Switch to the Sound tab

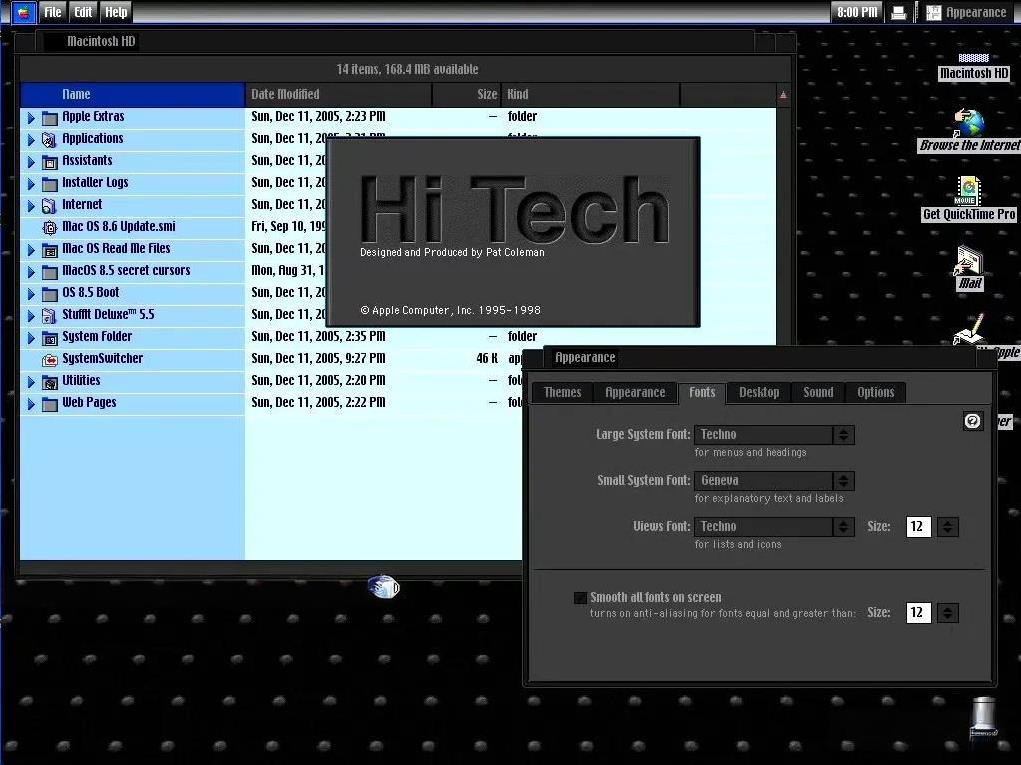tap(818, 392)
